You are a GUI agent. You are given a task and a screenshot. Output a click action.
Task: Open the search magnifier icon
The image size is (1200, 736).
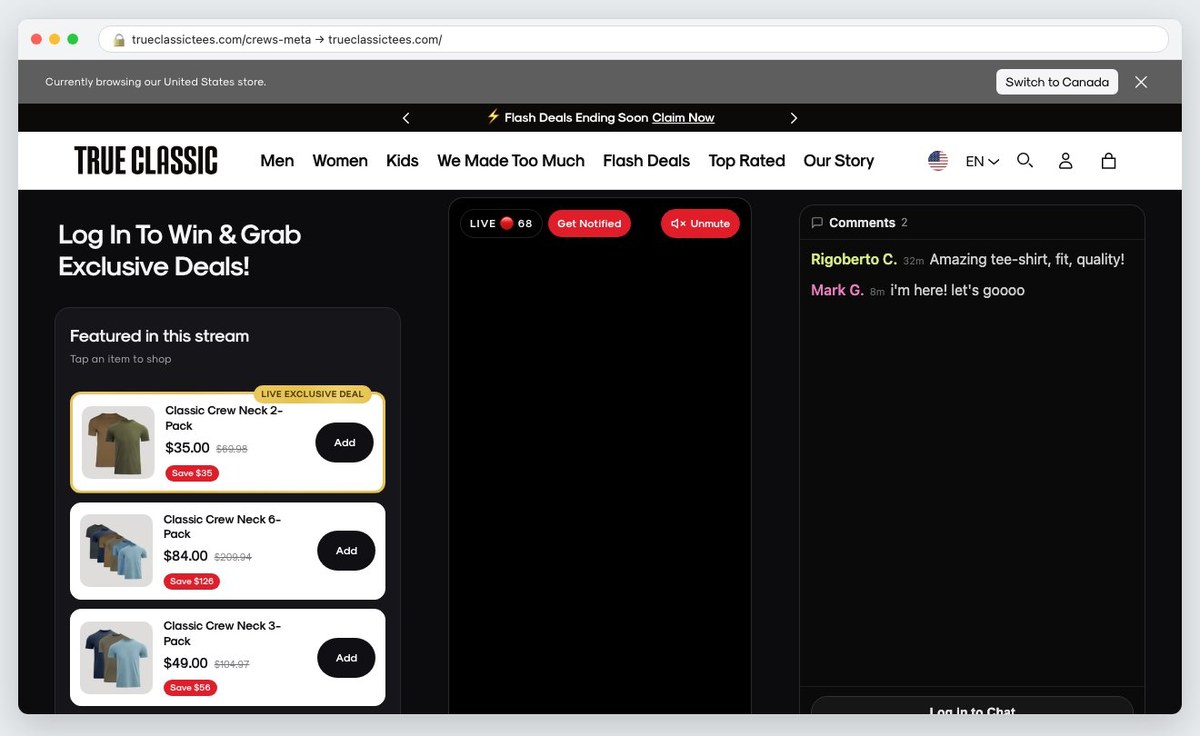[1025, 160]
